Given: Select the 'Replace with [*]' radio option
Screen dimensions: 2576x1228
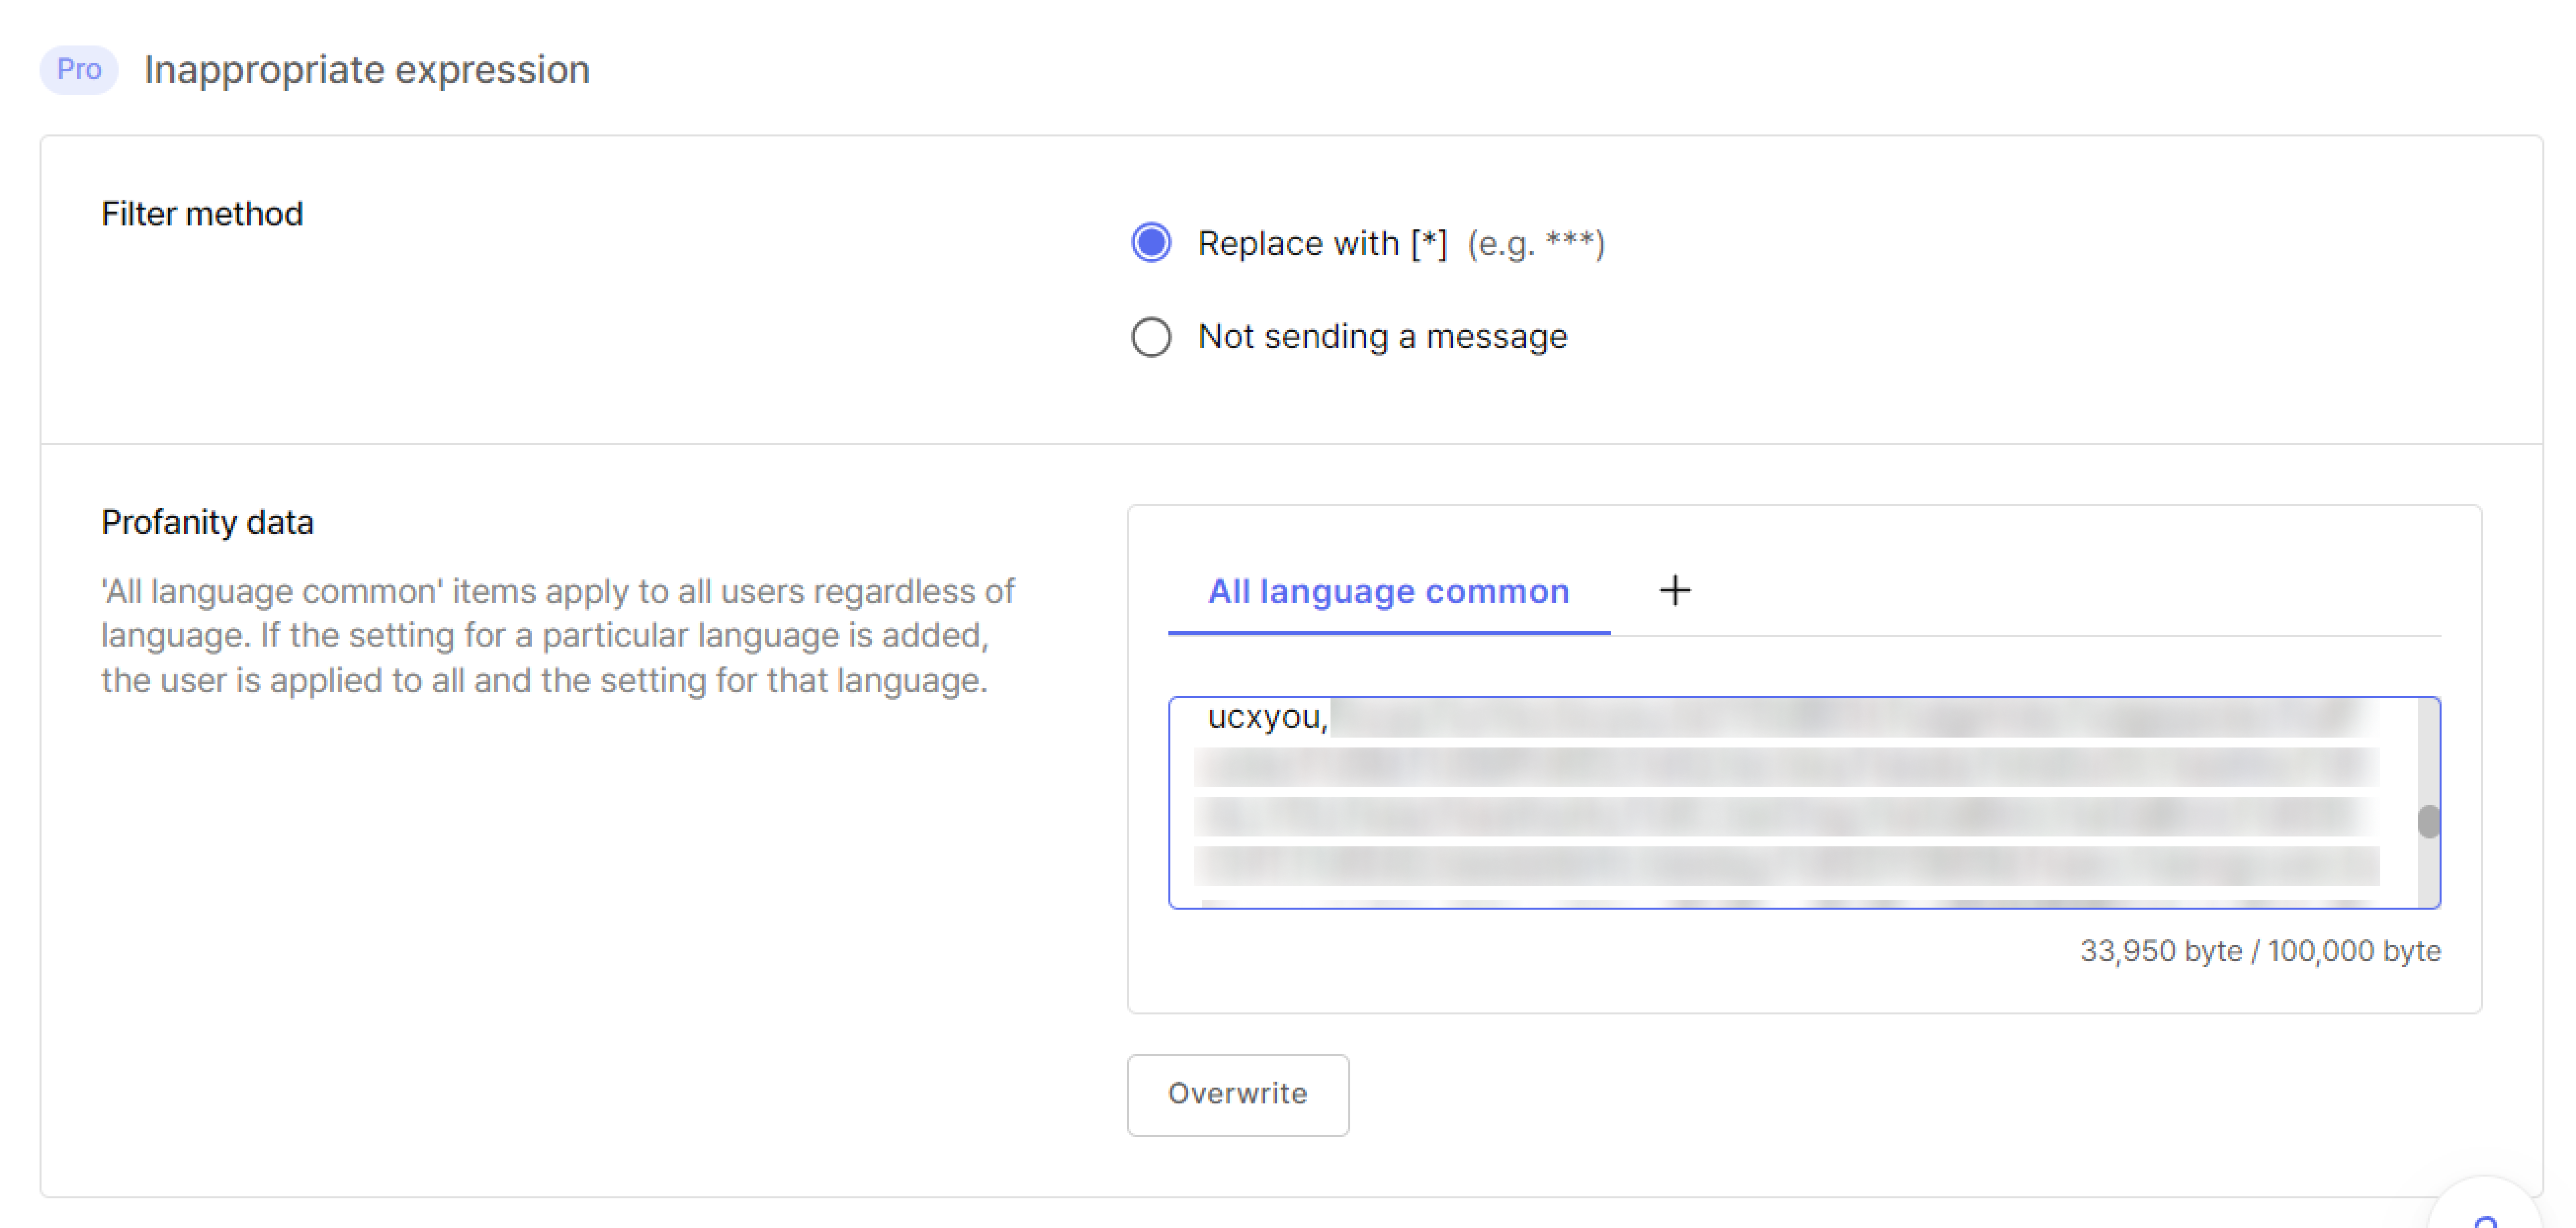Looking at the screenshot, I should (1151, 243).
